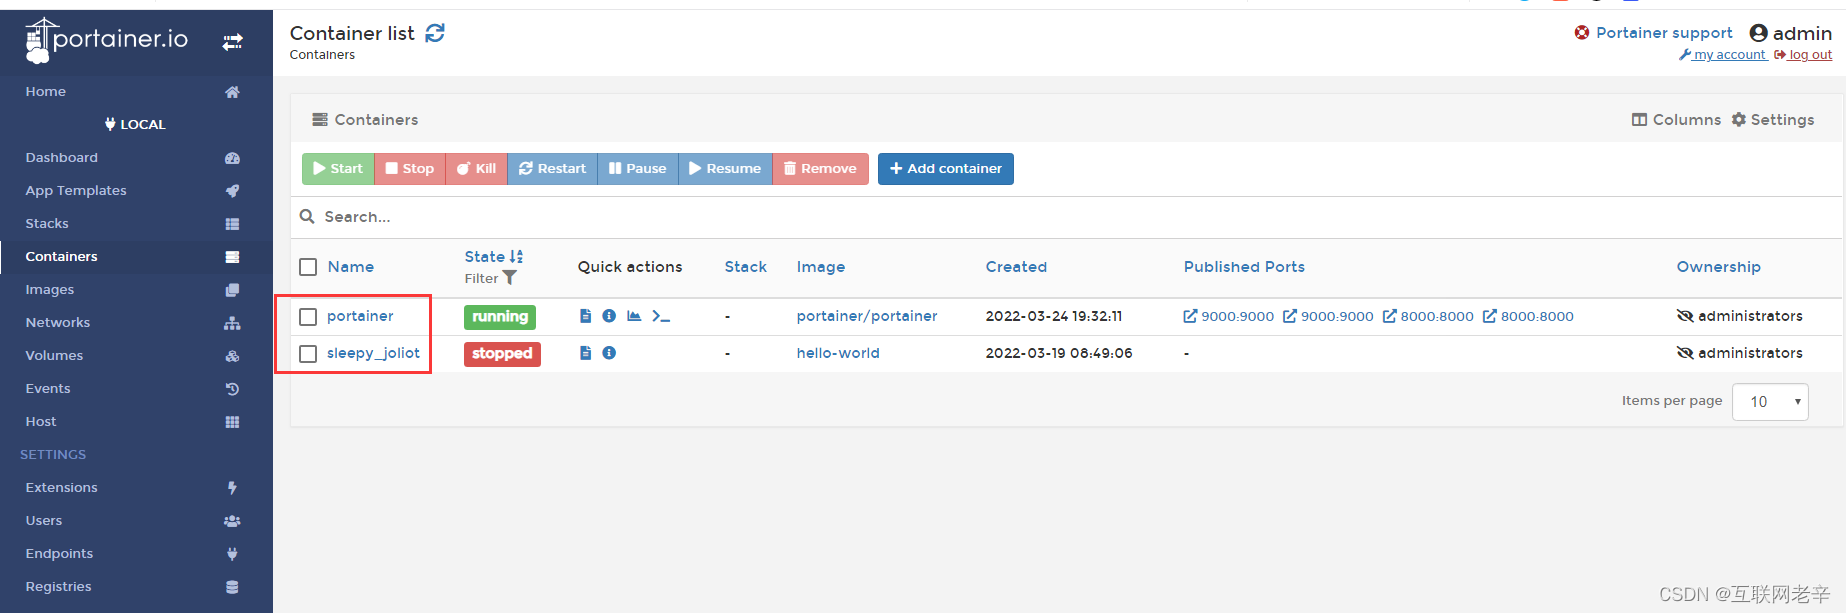Click the red Remove button
1846x613 pixels.
(820, 169)
